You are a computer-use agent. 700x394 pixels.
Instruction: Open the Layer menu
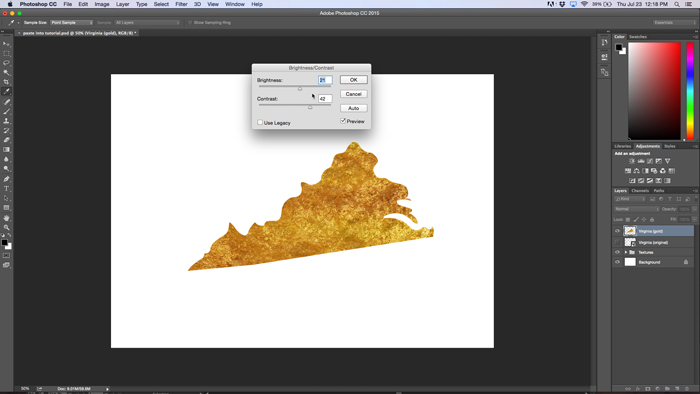[122, 4]
